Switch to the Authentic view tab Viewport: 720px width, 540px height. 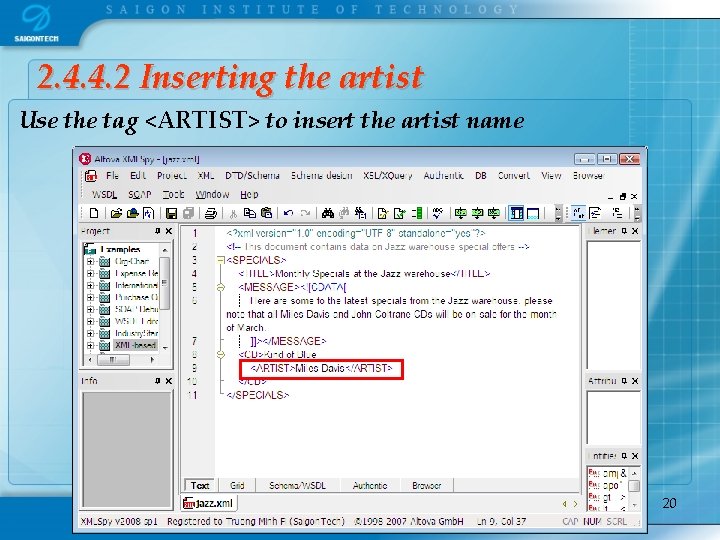point(370,485)
